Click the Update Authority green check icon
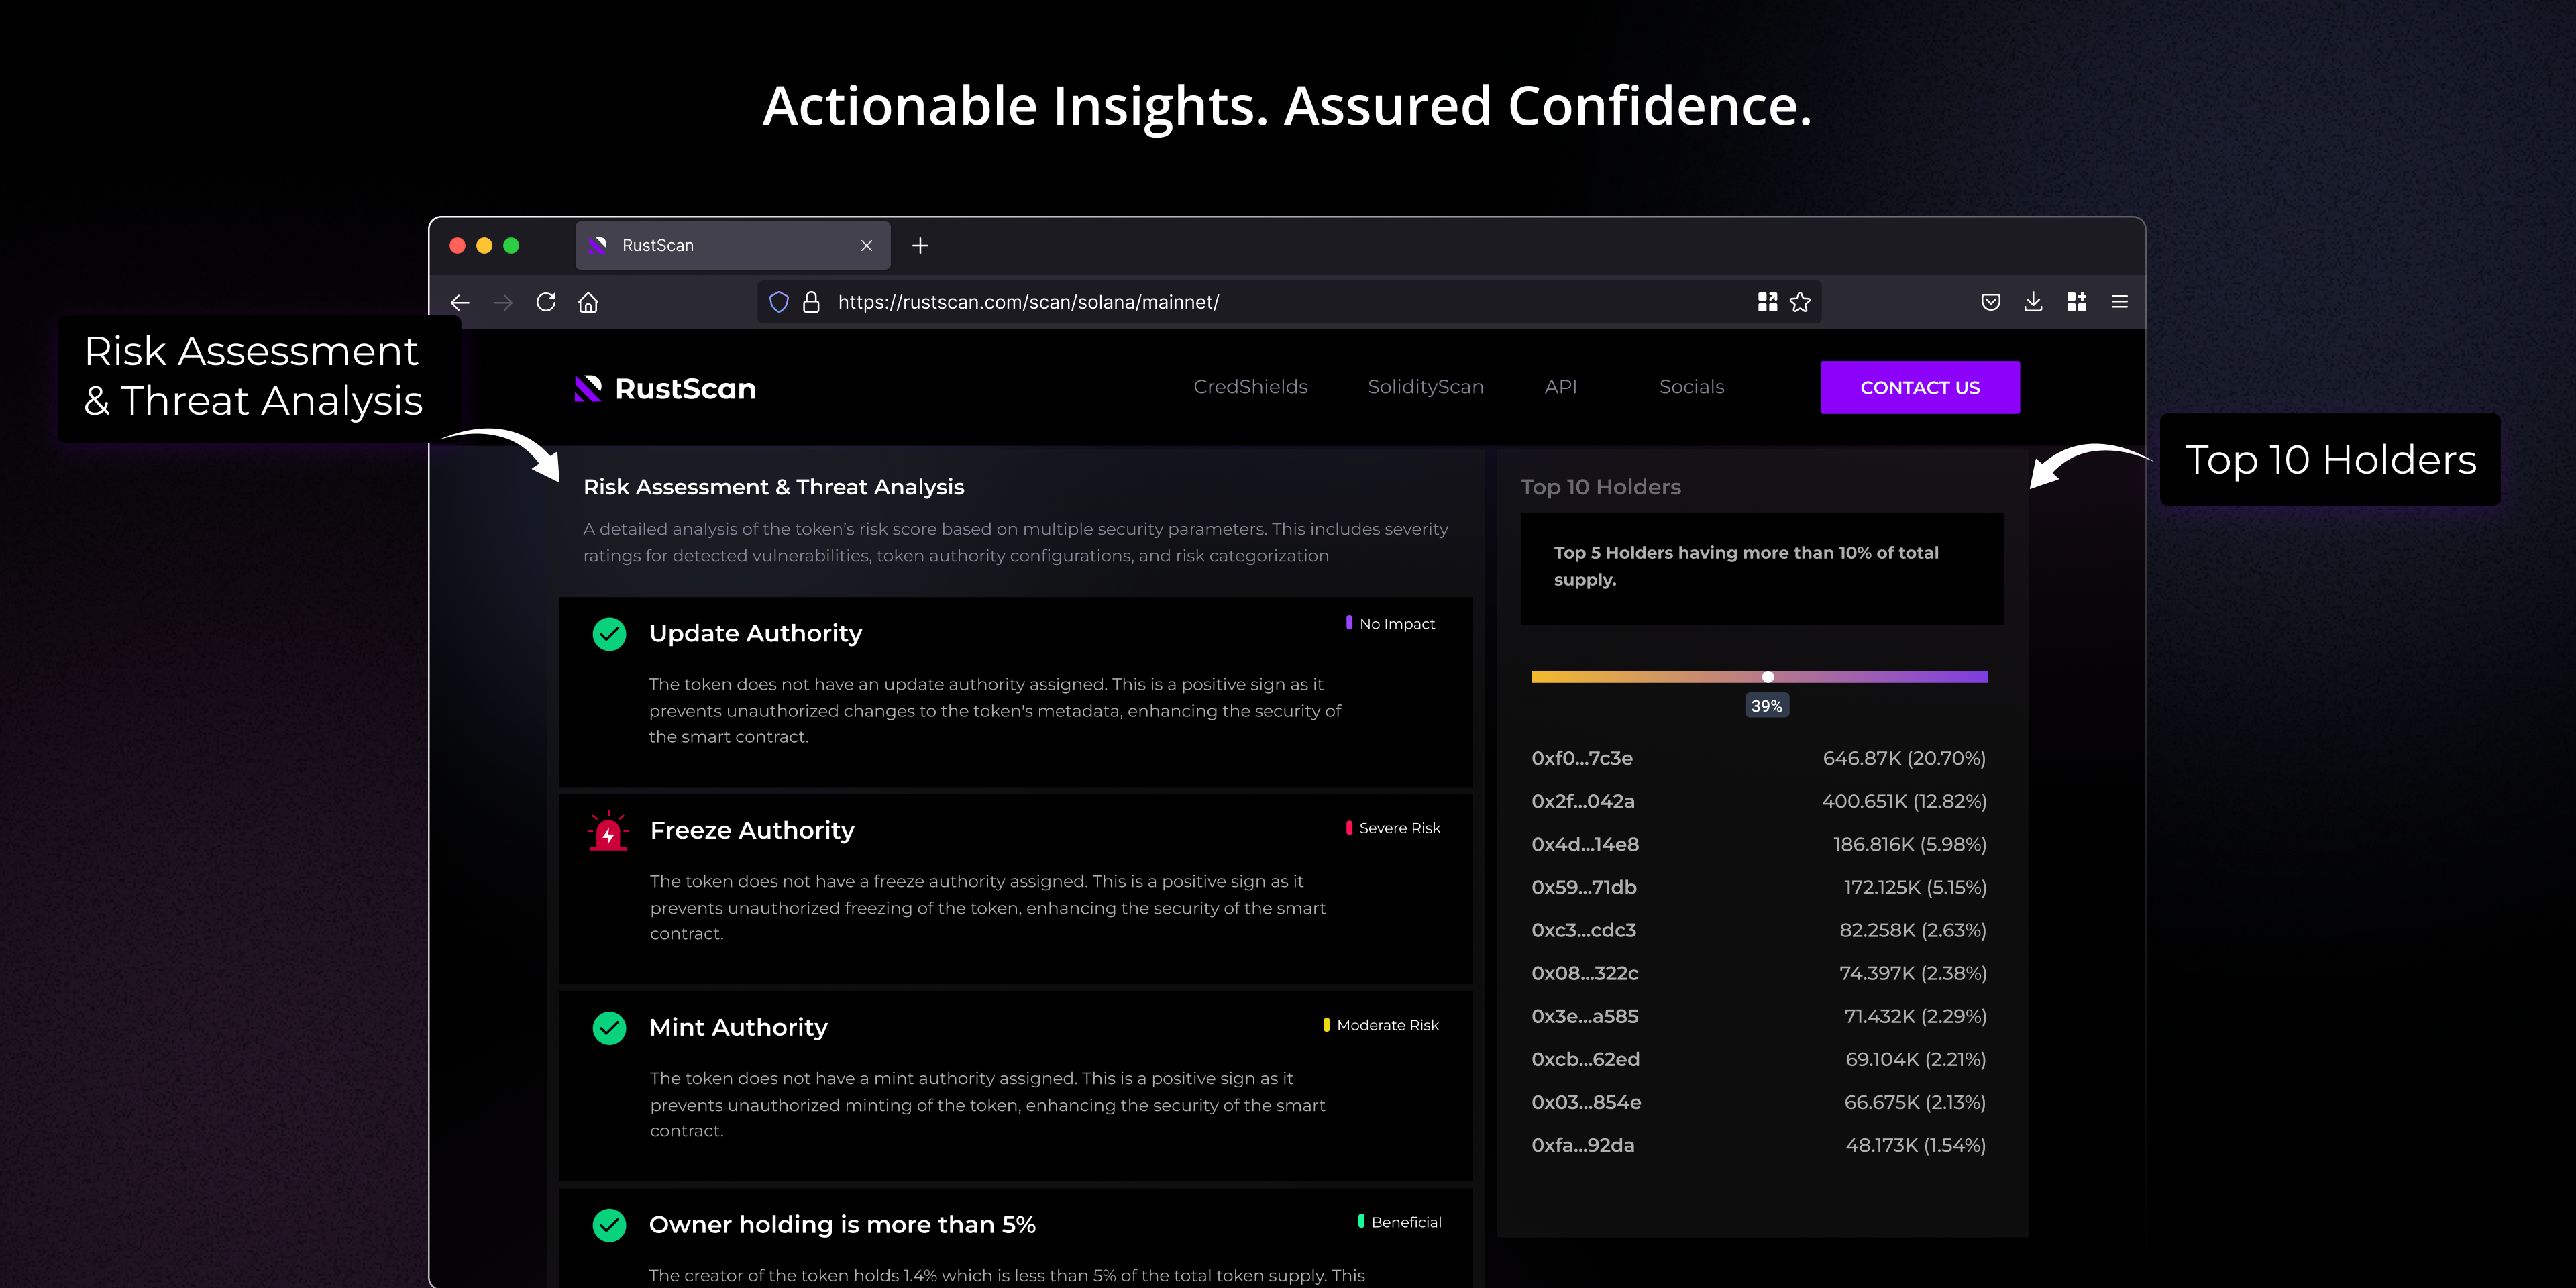The height and width of the screenshot is (1288, 2576). [609, 634]
